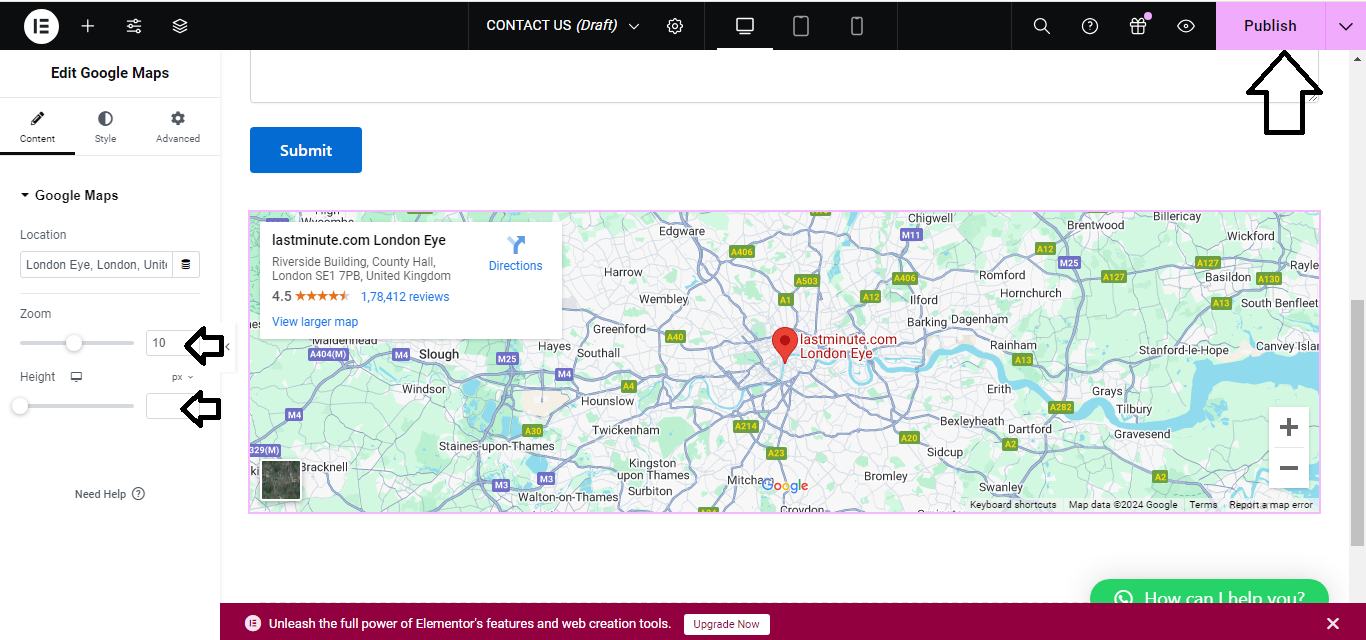Open Site Settings sliders icon

click(134, 26)
